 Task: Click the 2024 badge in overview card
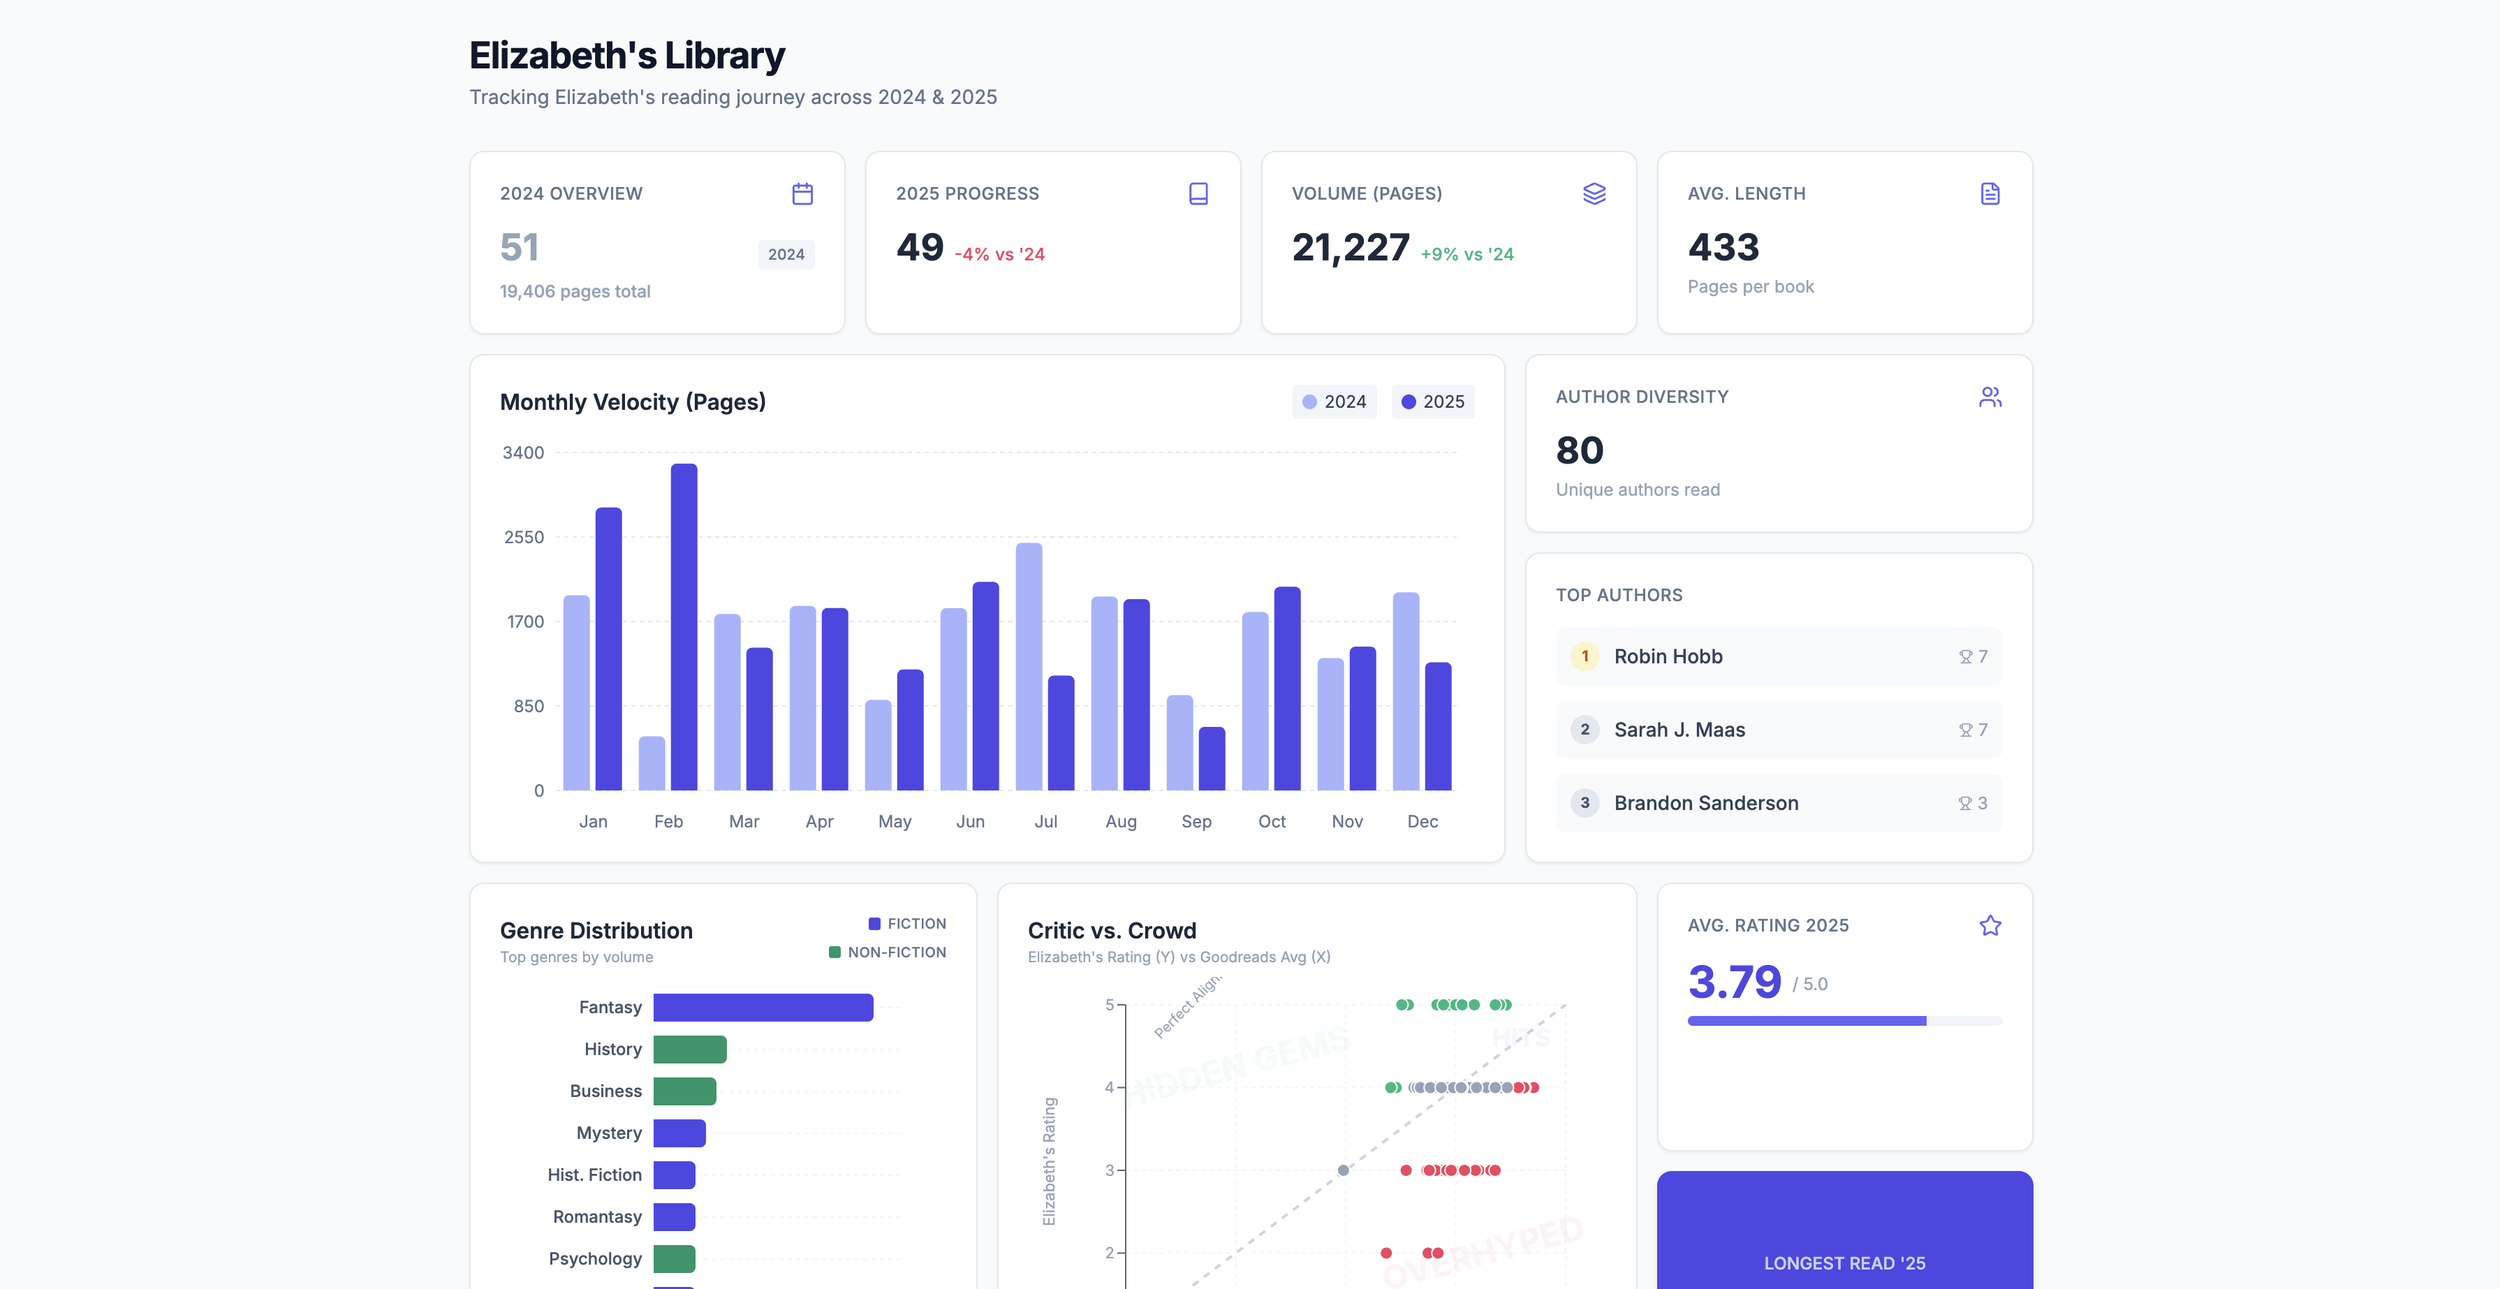pos(786,255)
